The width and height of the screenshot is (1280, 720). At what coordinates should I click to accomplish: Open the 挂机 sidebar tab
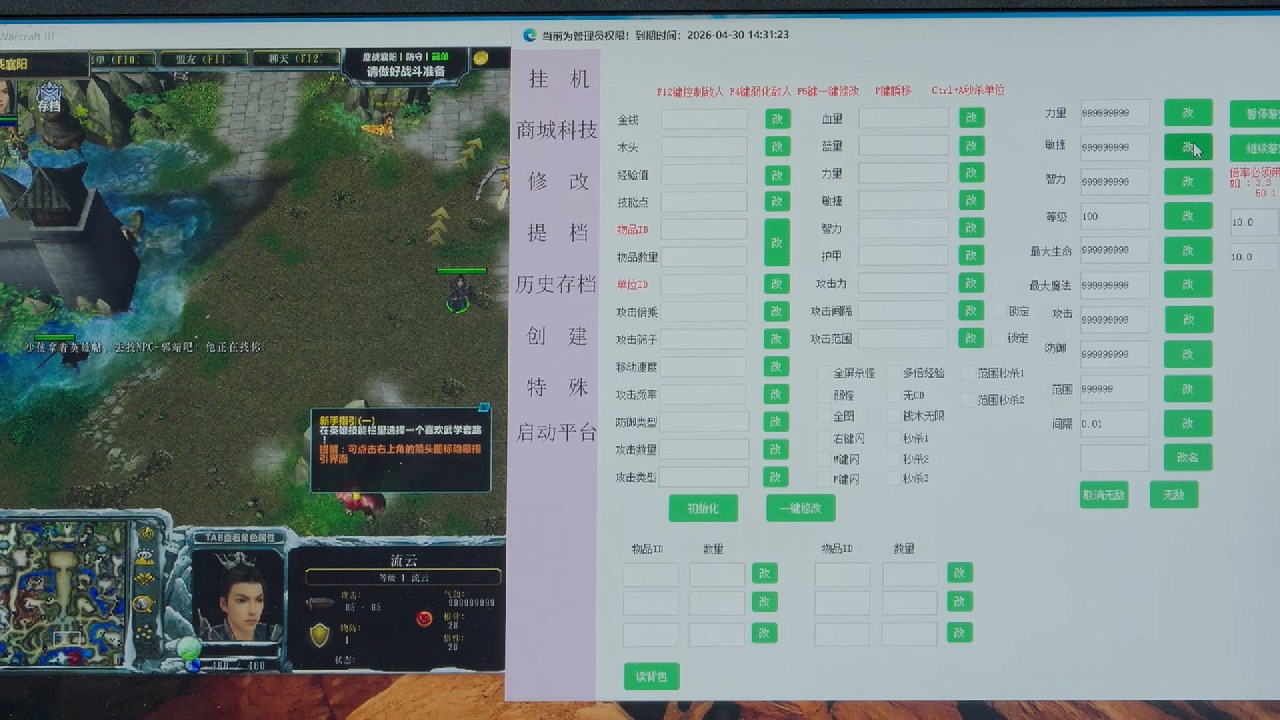point(557,79)
